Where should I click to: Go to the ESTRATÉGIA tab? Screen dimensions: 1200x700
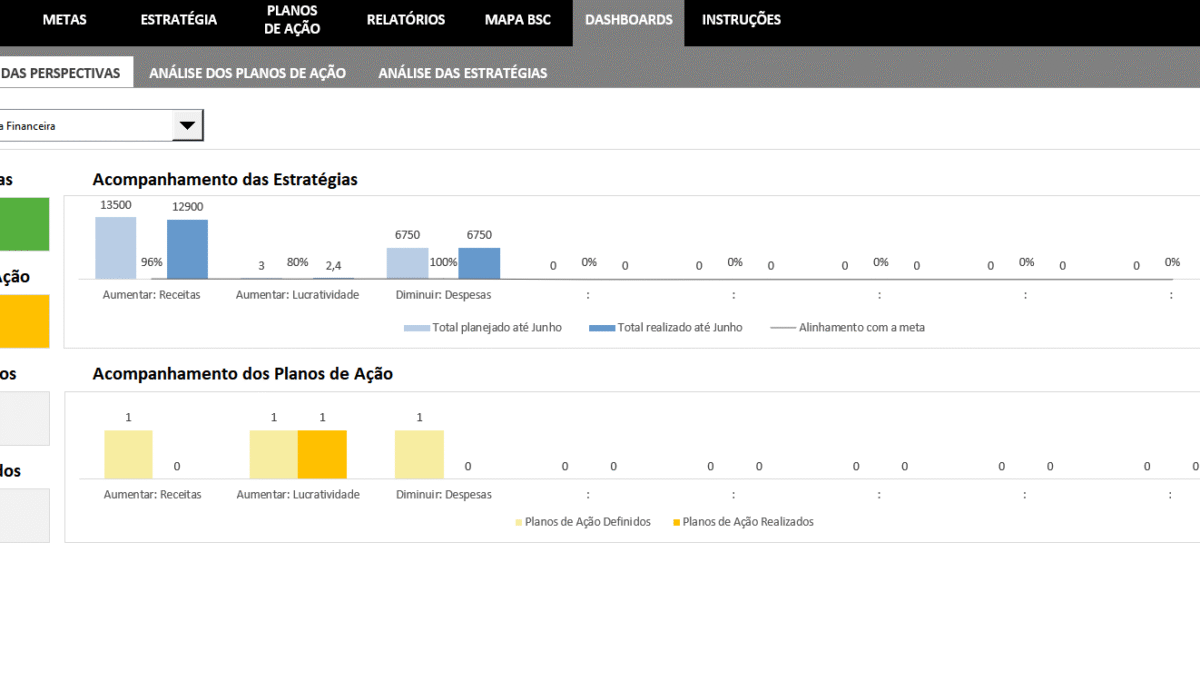click(x=178, y=20)
